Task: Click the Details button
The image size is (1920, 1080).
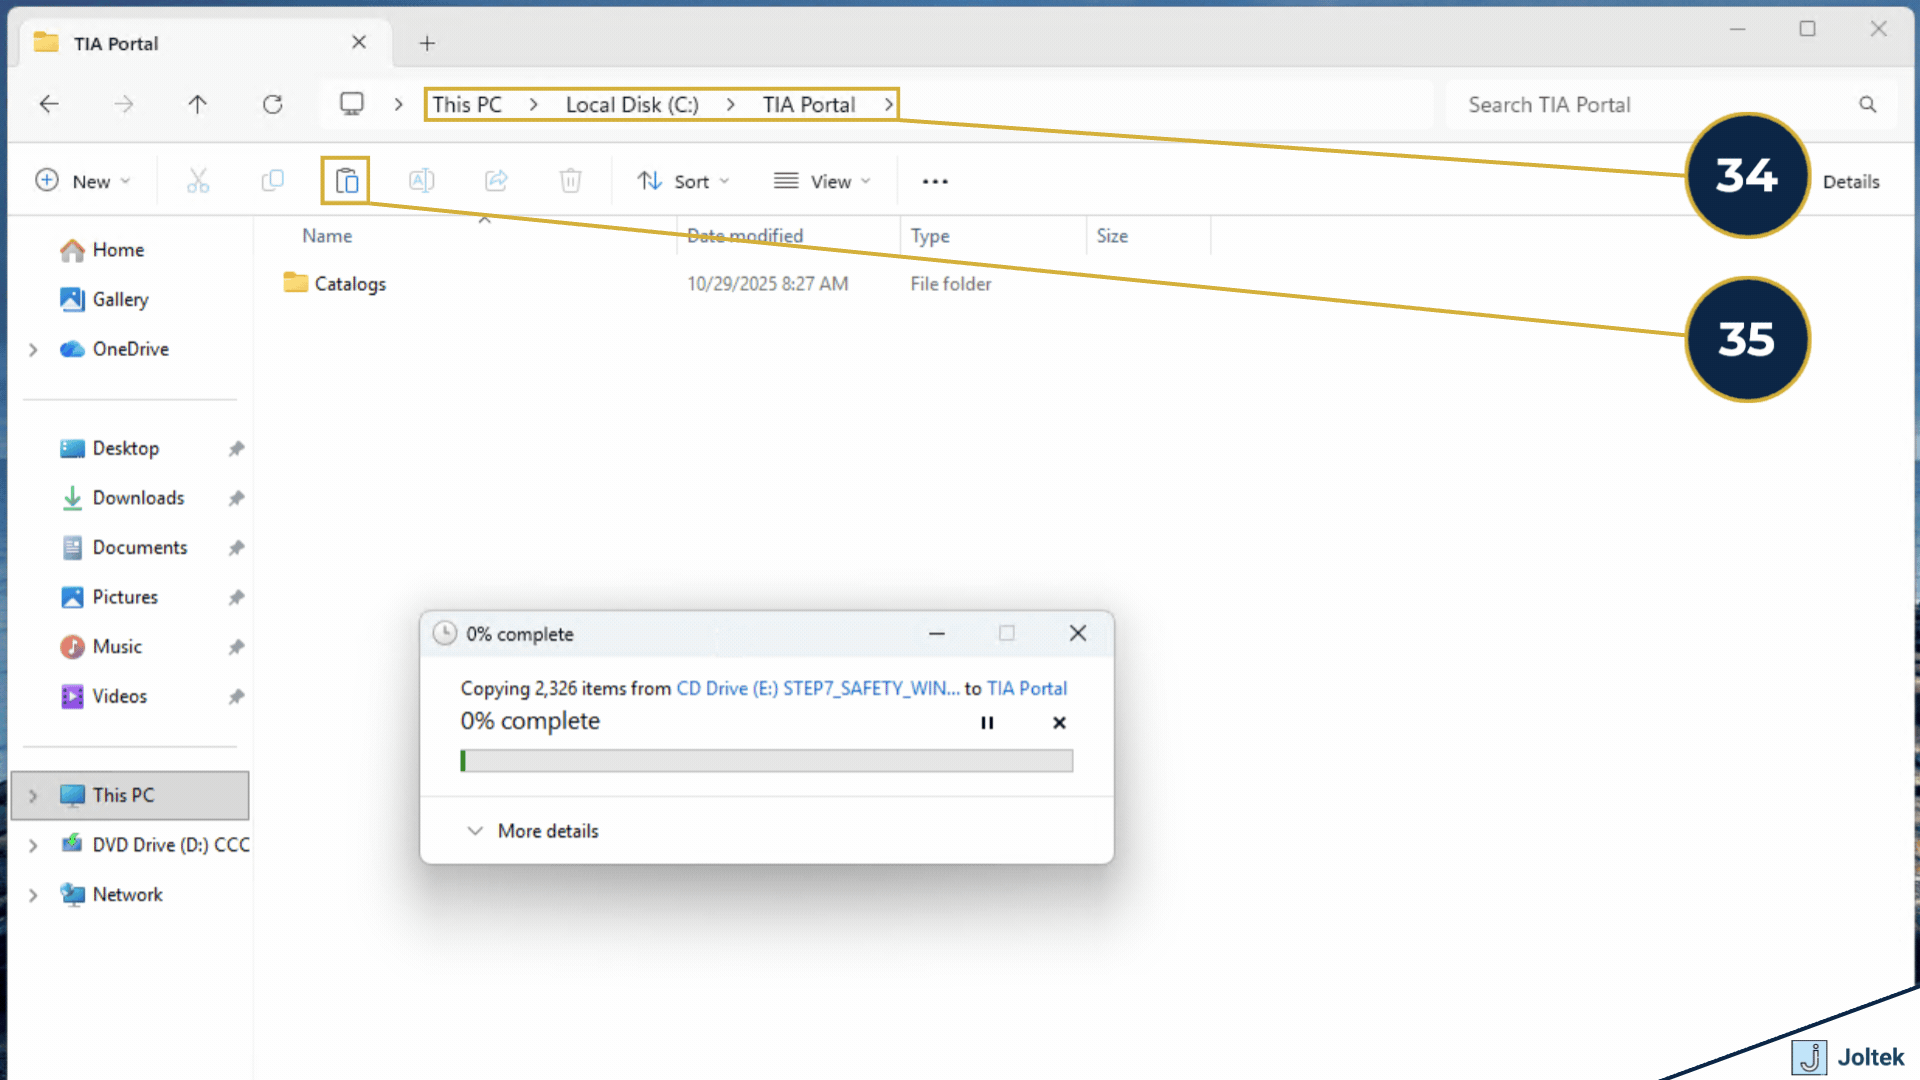Action: [x=1851, y=181]
